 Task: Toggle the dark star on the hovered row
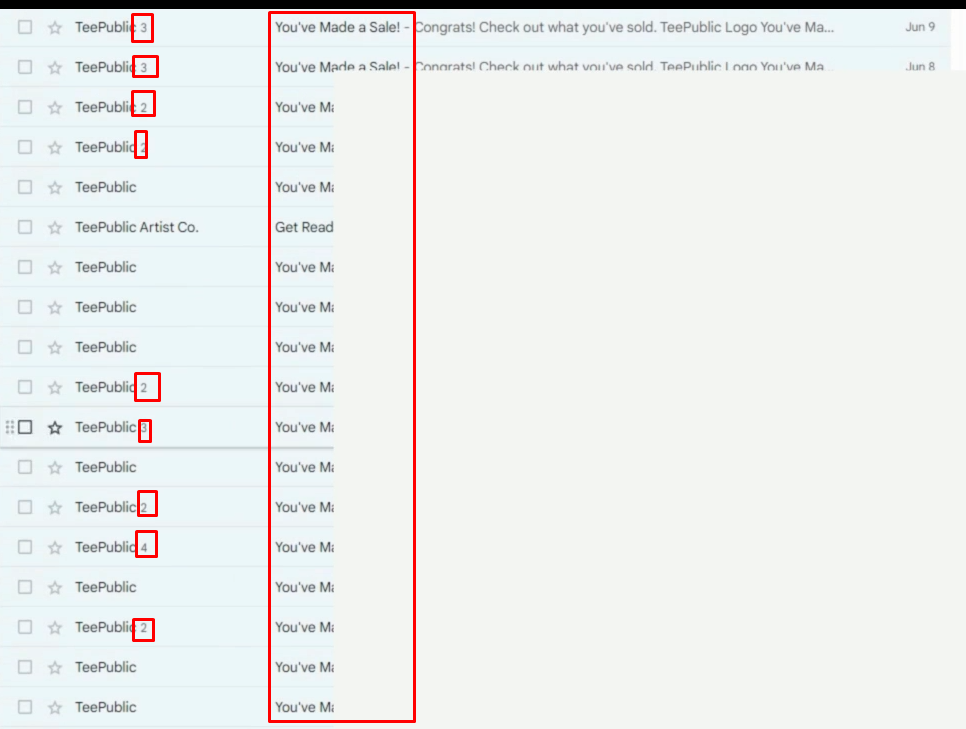click(55, 427)
